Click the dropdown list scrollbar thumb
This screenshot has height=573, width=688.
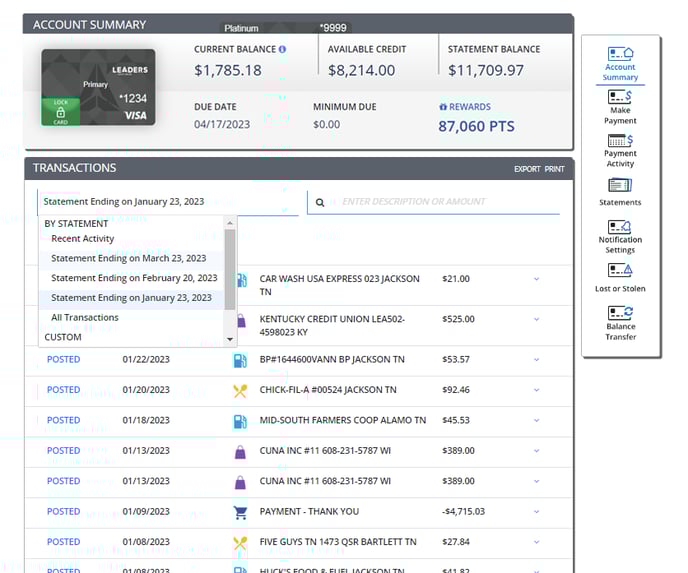(230, 269)
